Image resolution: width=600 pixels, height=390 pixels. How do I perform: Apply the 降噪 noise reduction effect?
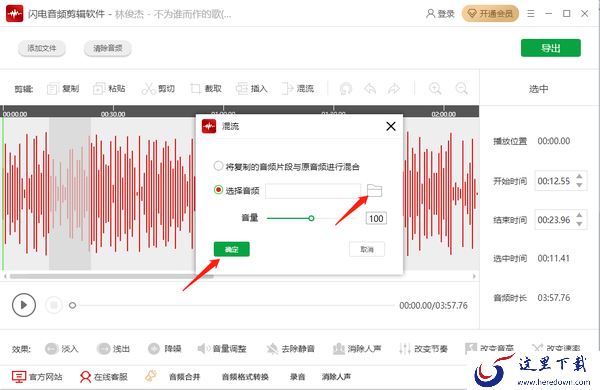coord(165,349)
